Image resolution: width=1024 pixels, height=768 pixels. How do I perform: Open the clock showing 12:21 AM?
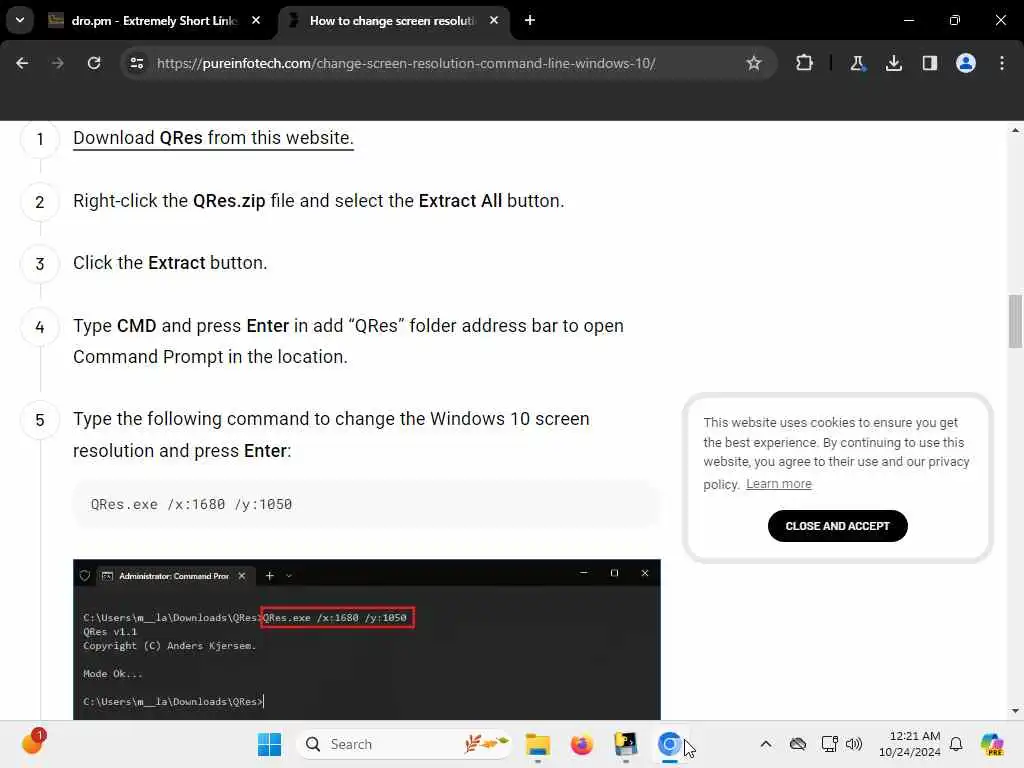coord(910,744)
